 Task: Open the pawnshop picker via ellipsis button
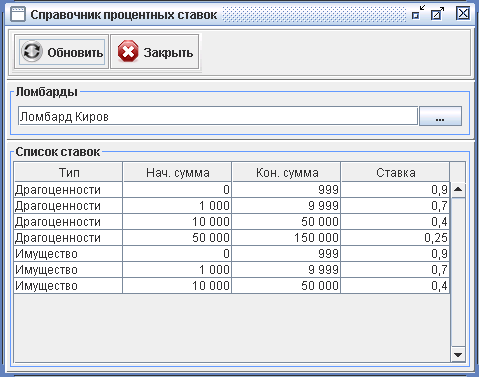click(440, 116)
